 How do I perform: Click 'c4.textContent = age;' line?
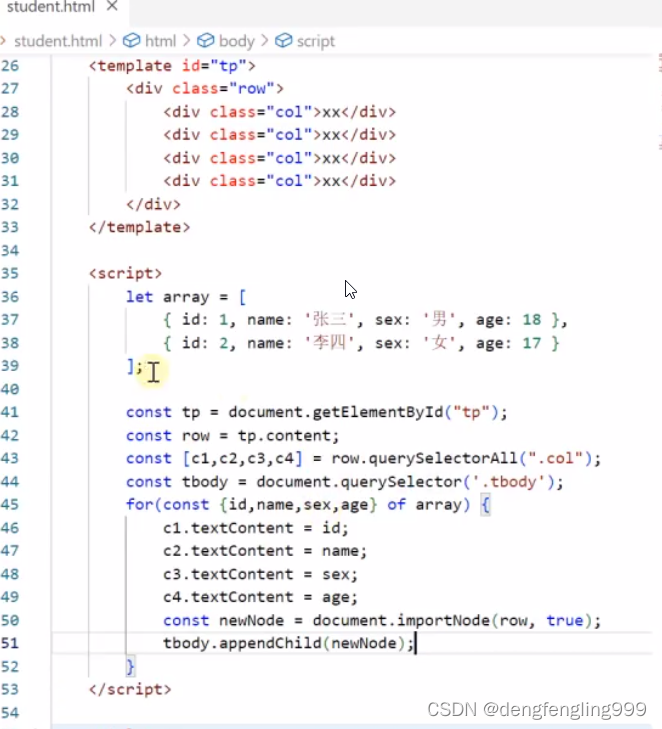click(x=260, y=597)
